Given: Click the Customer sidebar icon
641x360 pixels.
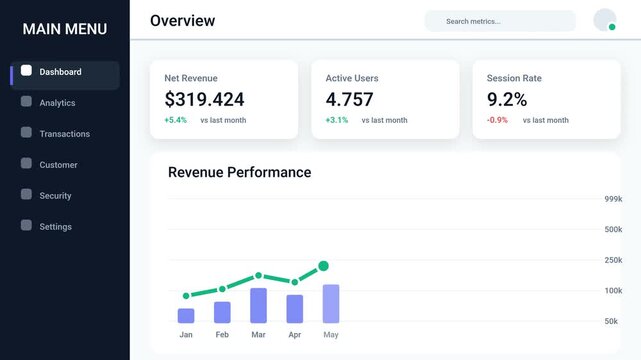Looking at the screenshot, I should coord(26,163).
